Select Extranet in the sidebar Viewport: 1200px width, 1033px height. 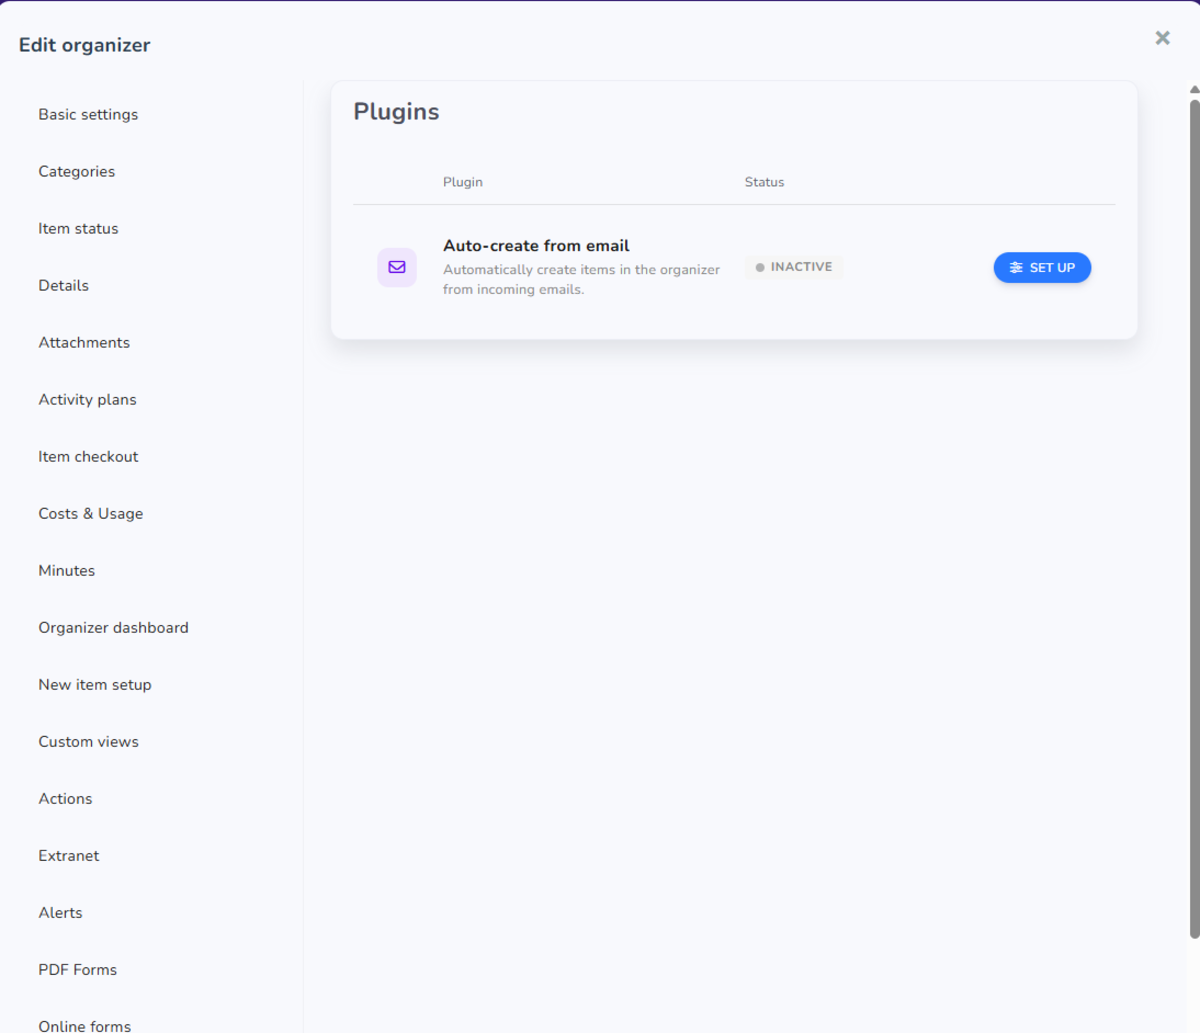pyautogui.click(x=68, y=855)
